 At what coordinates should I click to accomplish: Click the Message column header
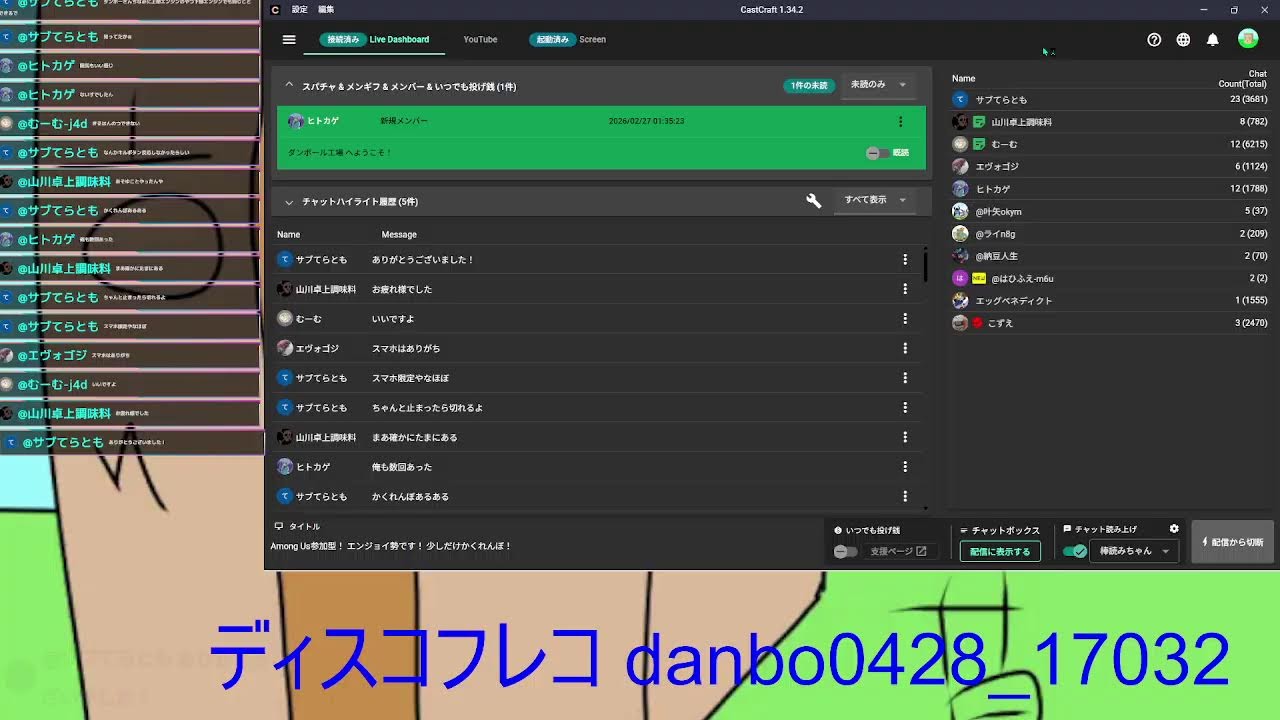tap(399, 235)
